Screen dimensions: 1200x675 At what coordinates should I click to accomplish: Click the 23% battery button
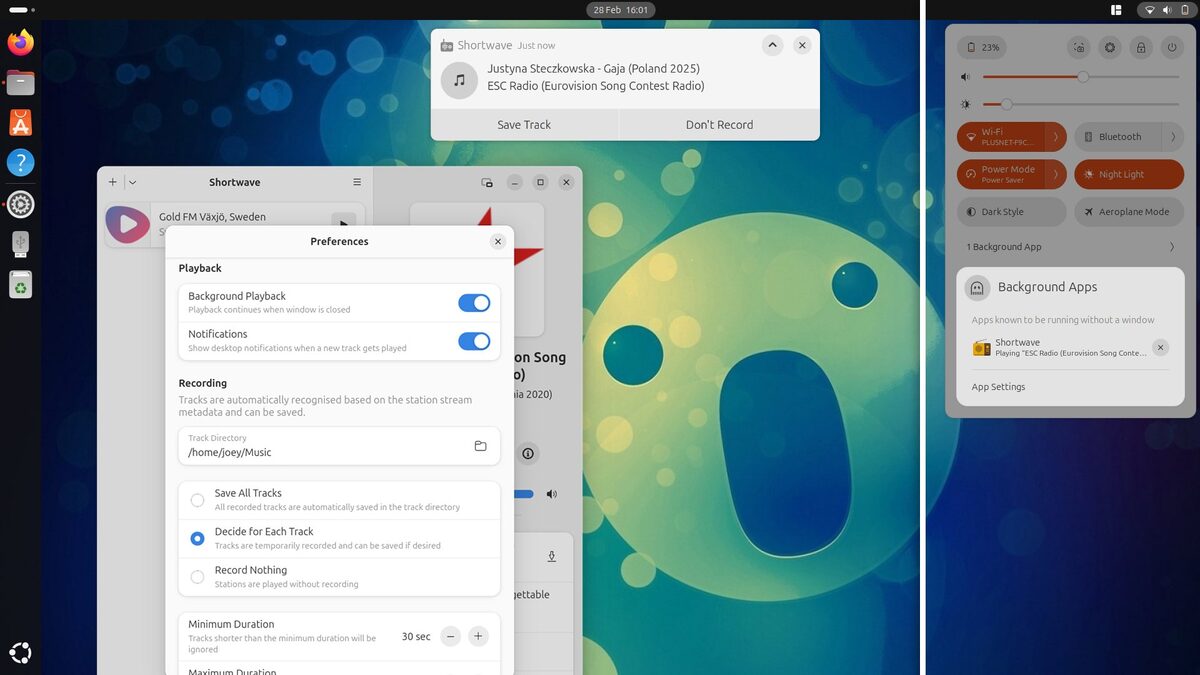(981, 47)
